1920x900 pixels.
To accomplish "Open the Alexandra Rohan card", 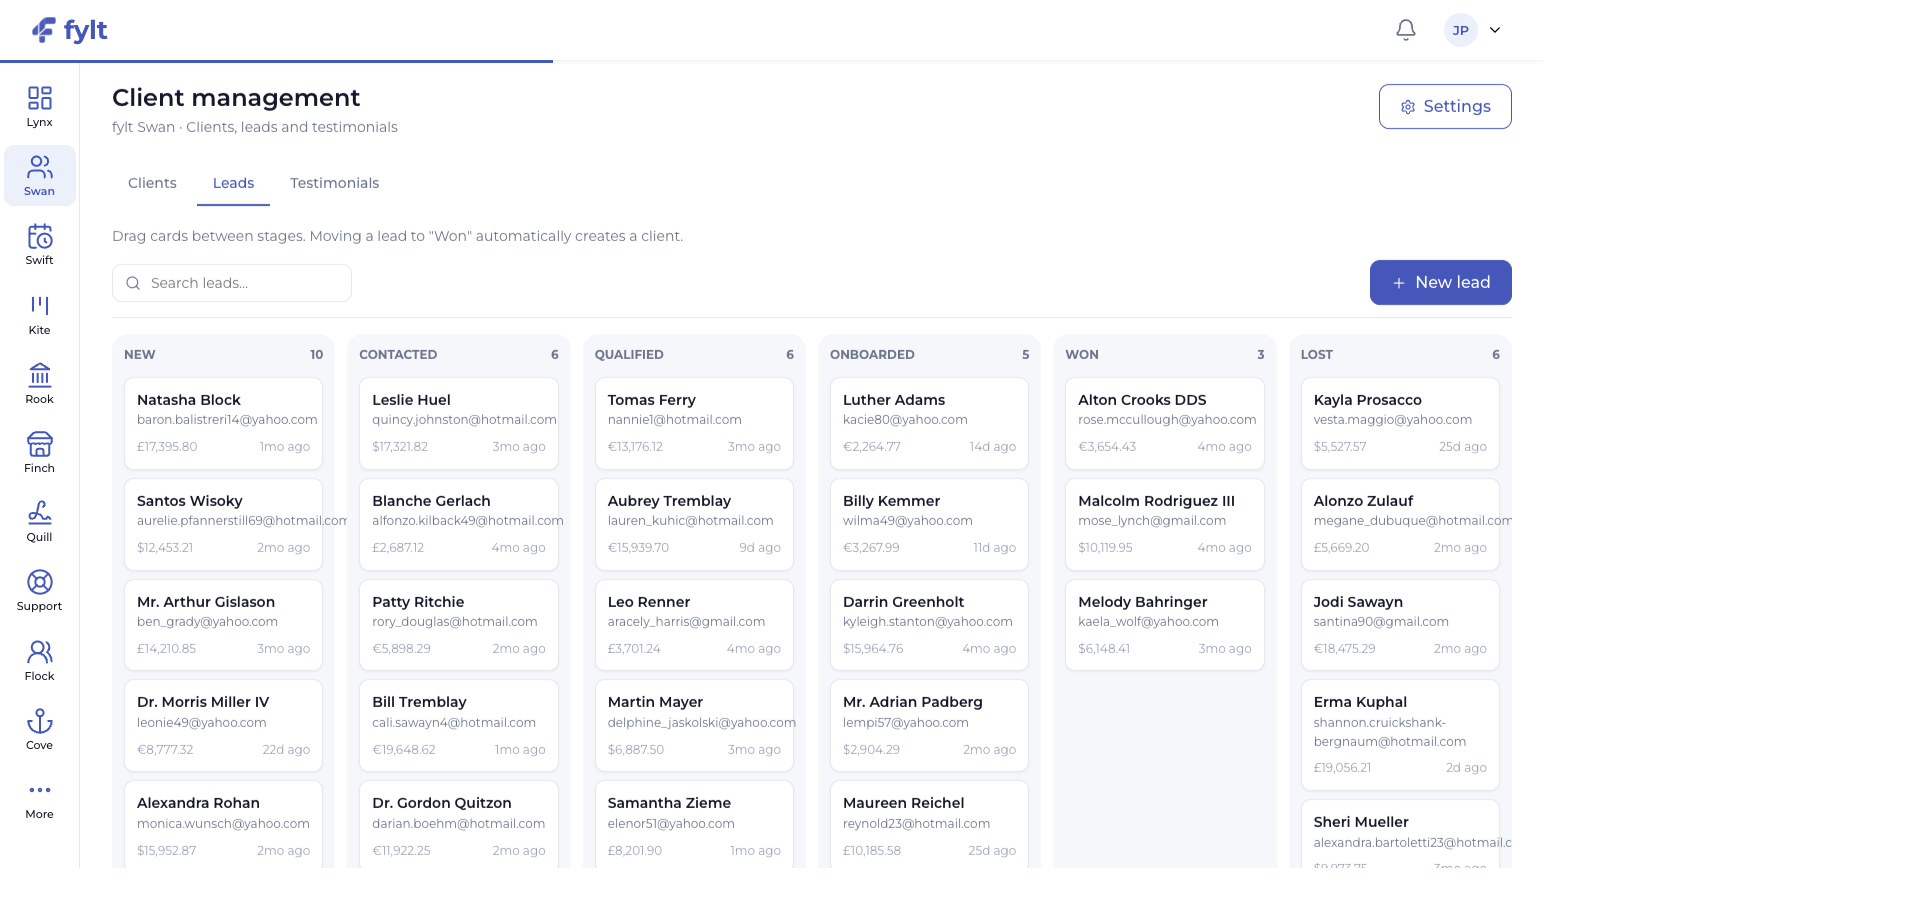I will [223, 824].
